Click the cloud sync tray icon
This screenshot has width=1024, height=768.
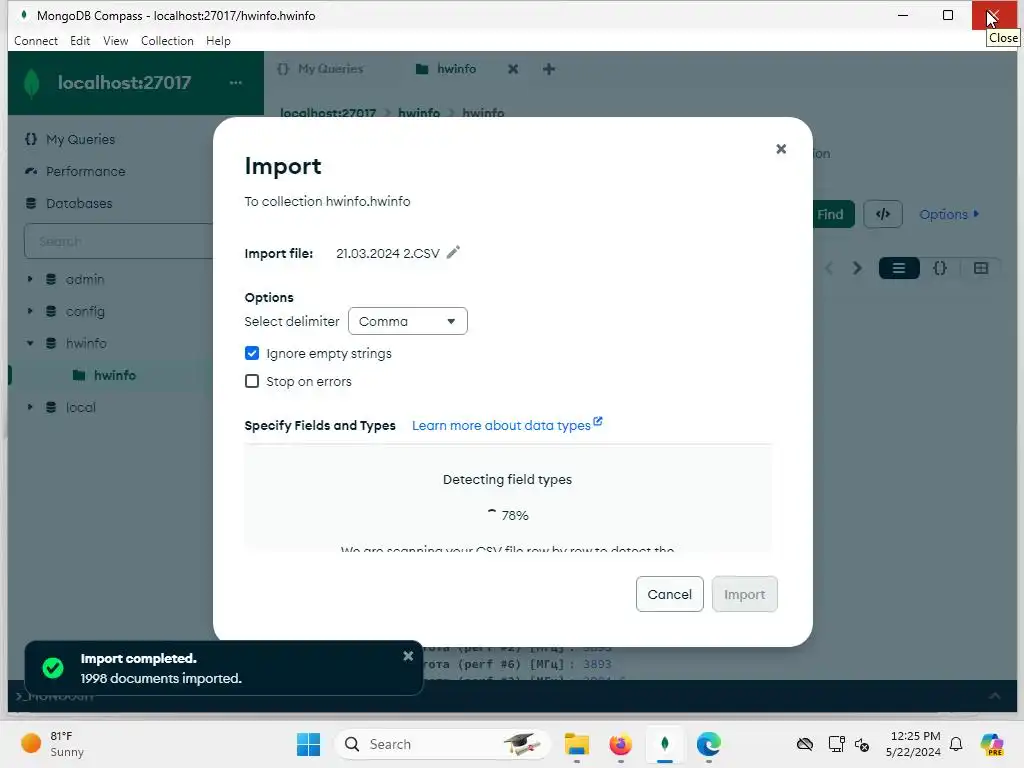tap(805, 744)
